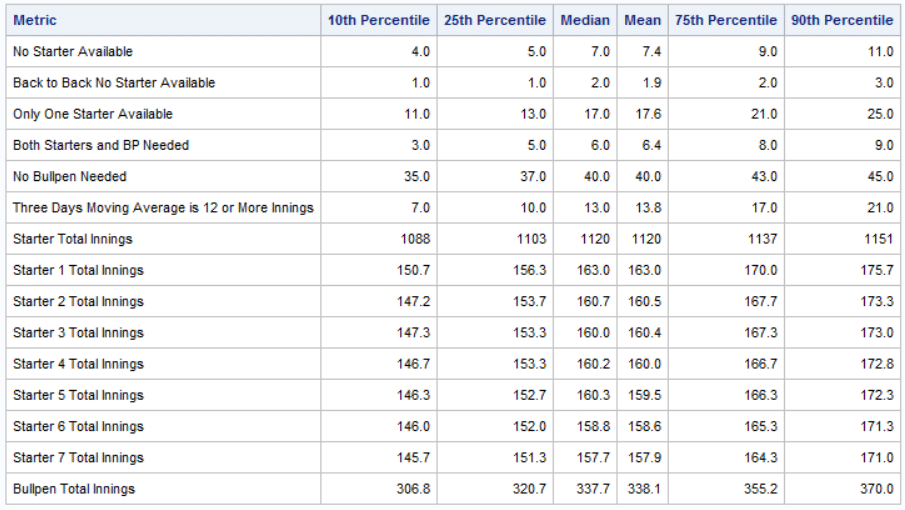This screenshot has width=905, height=510.
Task: Select the Only One Starter Available label
Action: [93, 114]
